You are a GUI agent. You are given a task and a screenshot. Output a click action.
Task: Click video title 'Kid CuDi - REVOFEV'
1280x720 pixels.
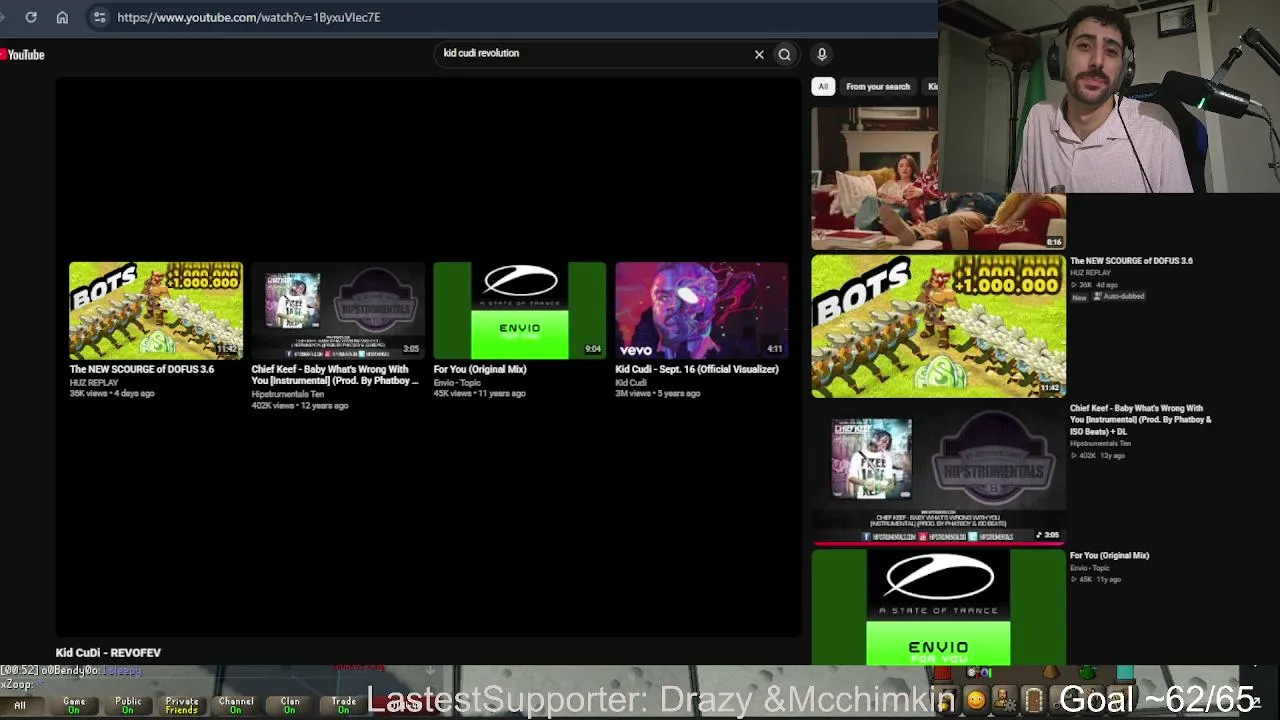click(x=108, y=653)
